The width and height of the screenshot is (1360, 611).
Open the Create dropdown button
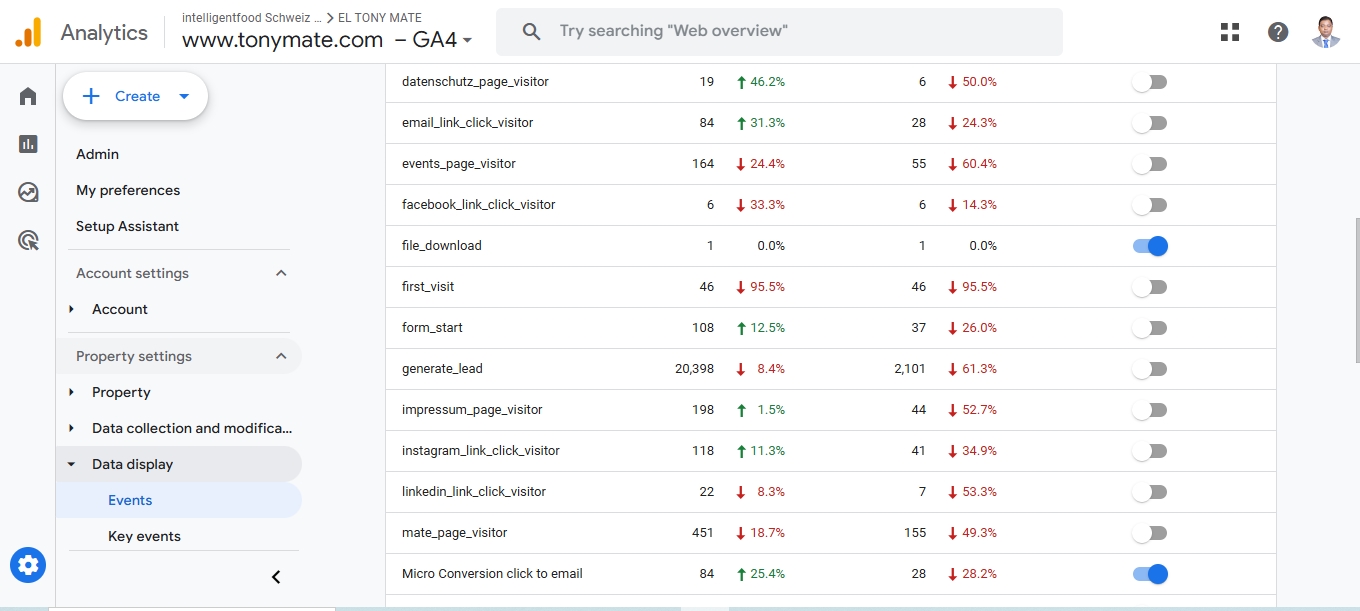click(136, 96)
